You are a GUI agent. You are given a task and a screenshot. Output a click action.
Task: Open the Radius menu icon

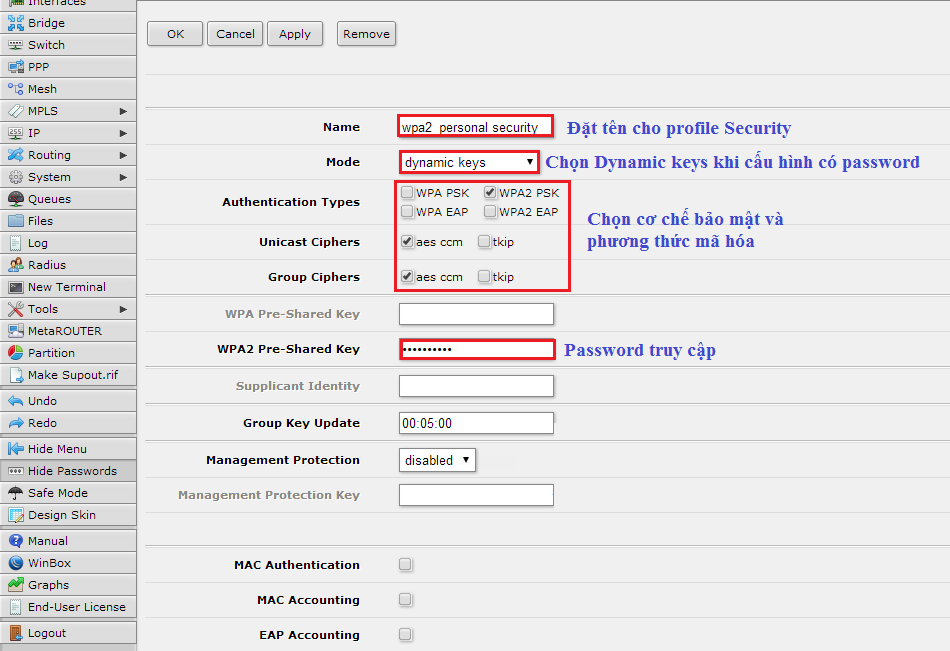point(15,265)
